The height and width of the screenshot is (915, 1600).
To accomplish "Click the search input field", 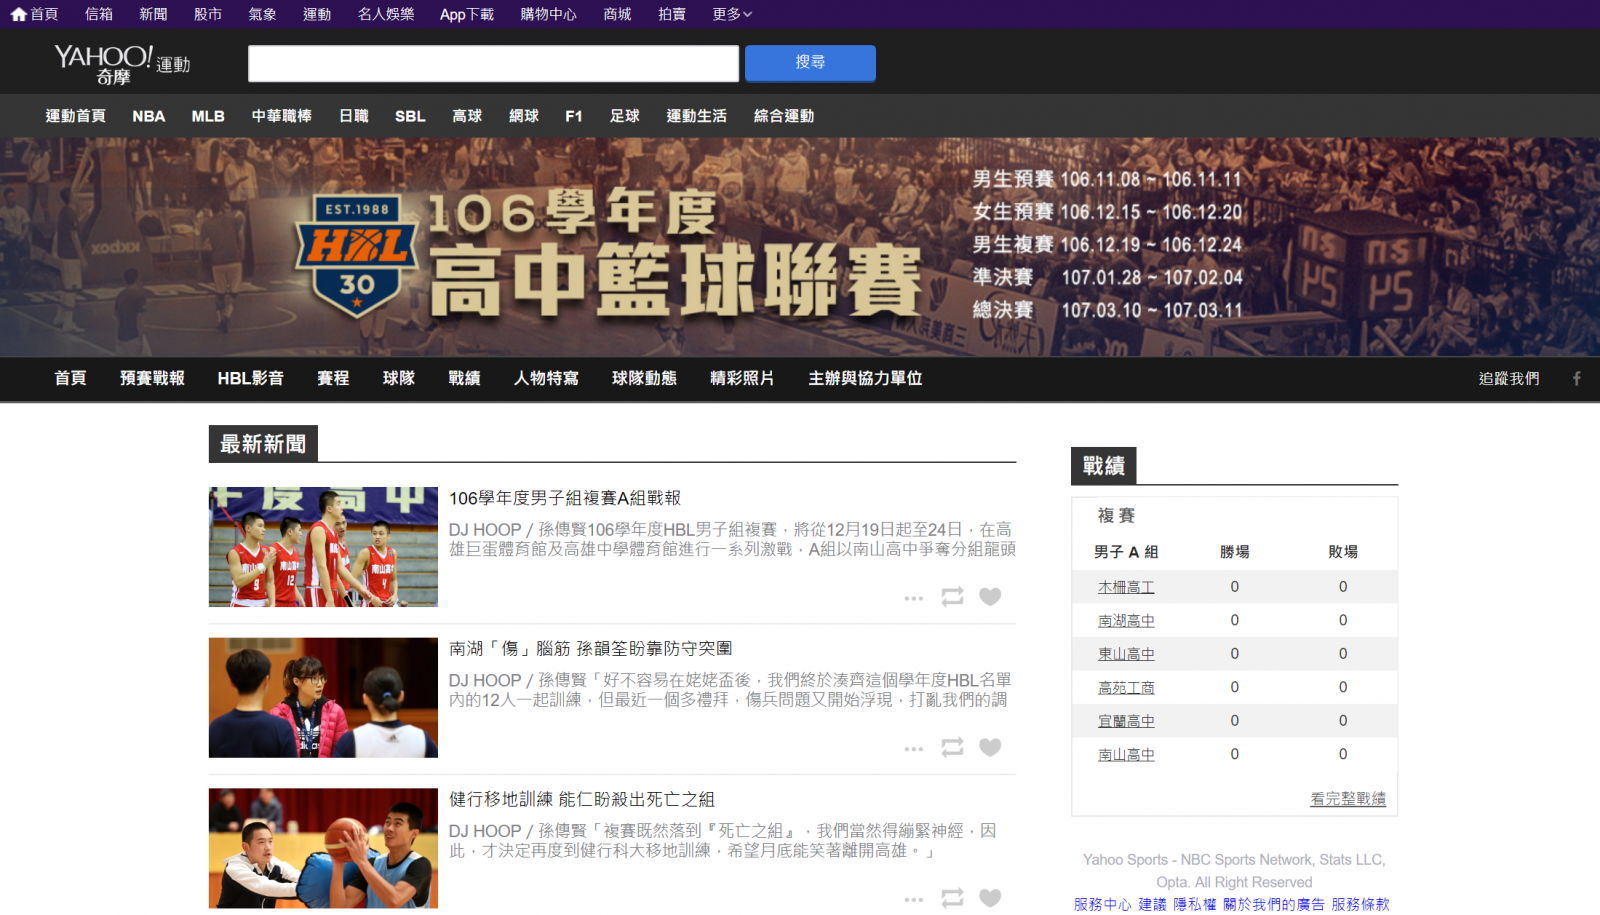I will click(x=493, y=63).
